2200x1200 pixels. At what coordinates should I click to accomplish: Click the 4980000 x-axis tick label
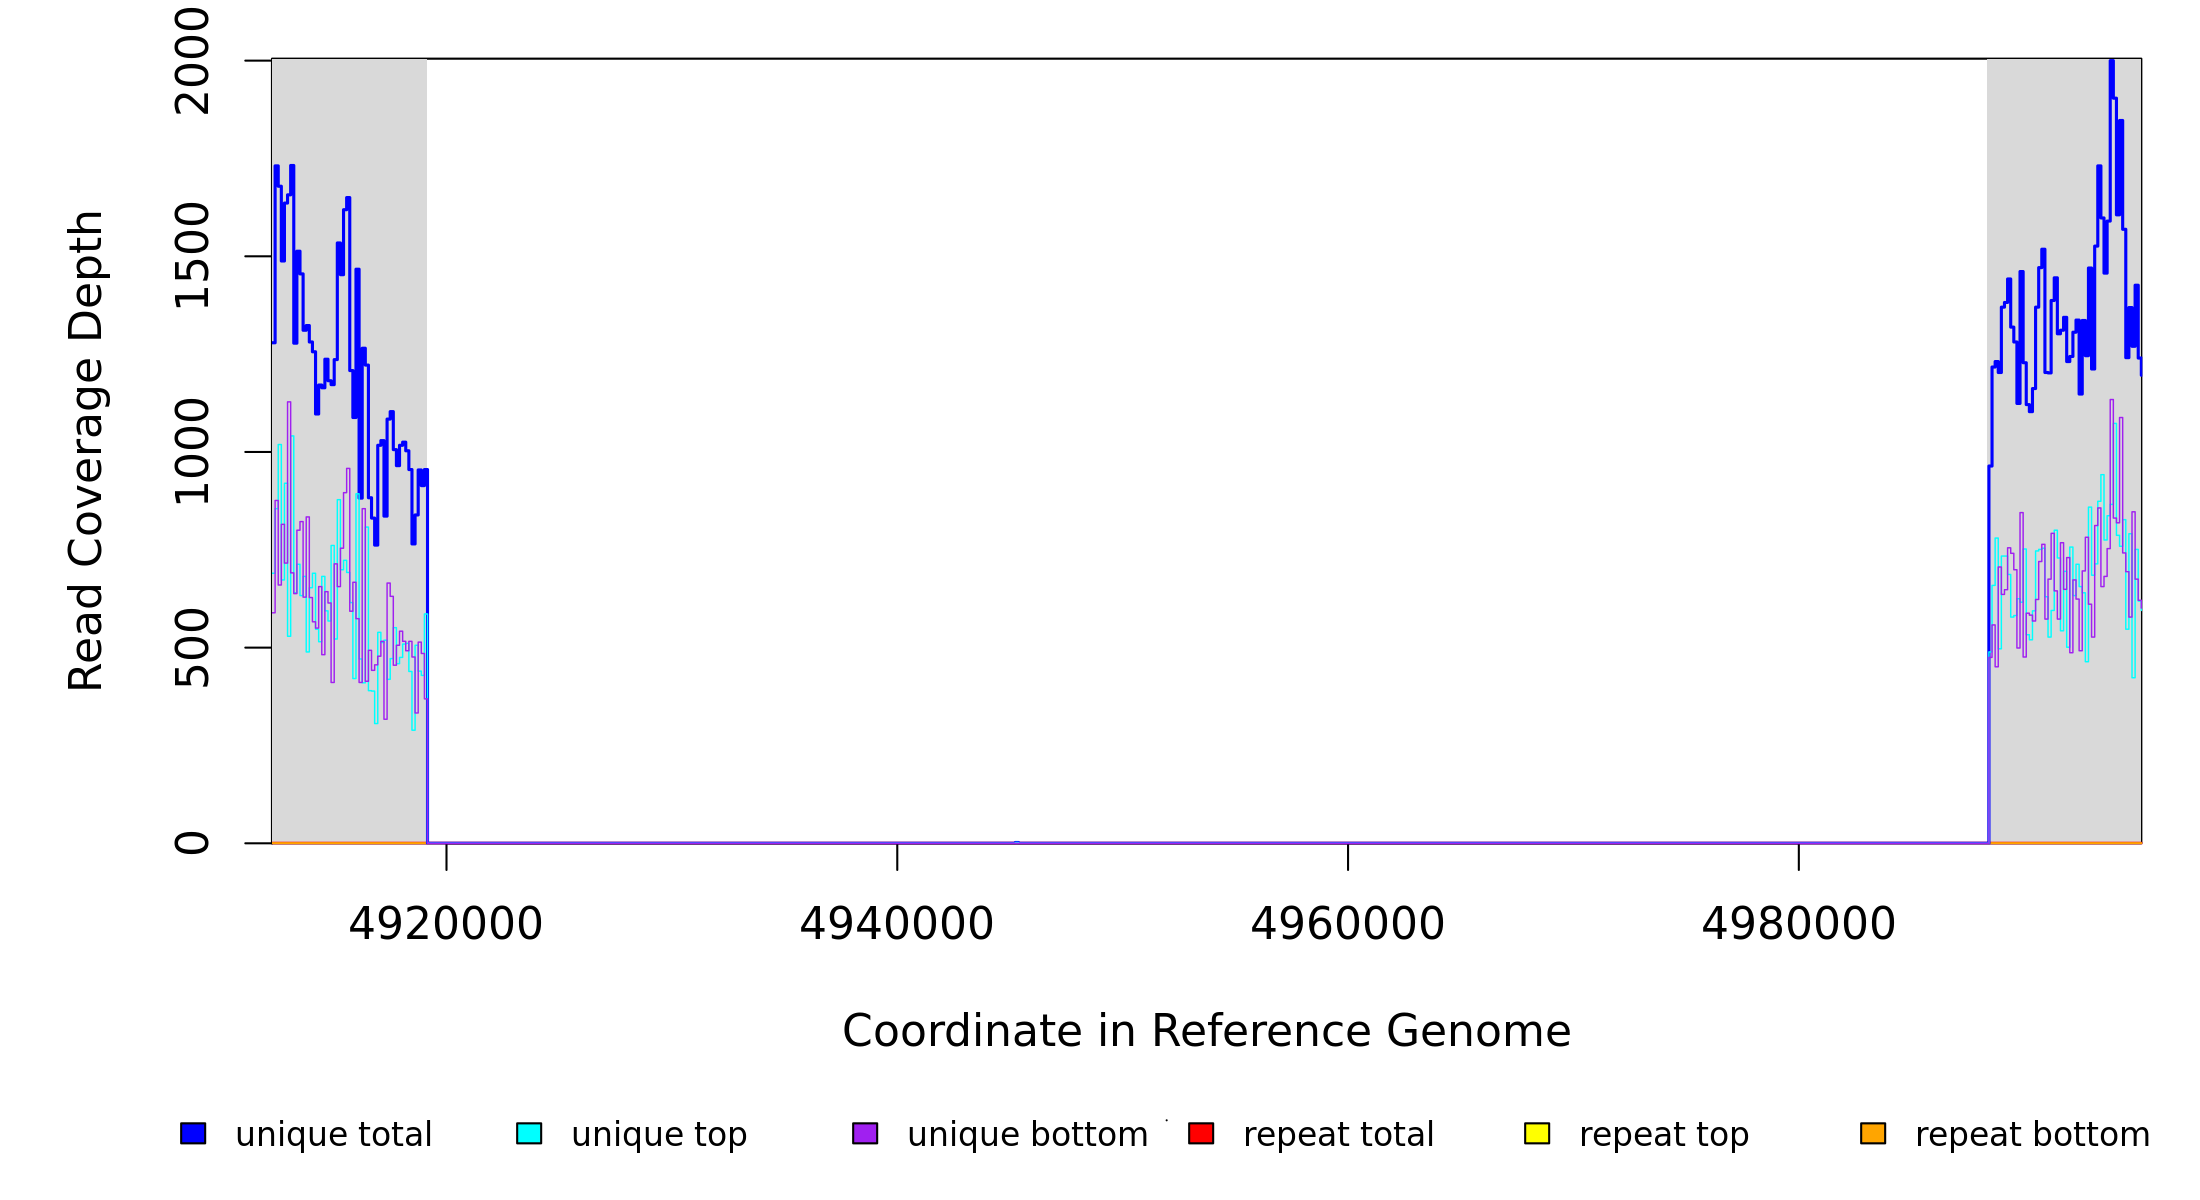(x=1799, y=924)
